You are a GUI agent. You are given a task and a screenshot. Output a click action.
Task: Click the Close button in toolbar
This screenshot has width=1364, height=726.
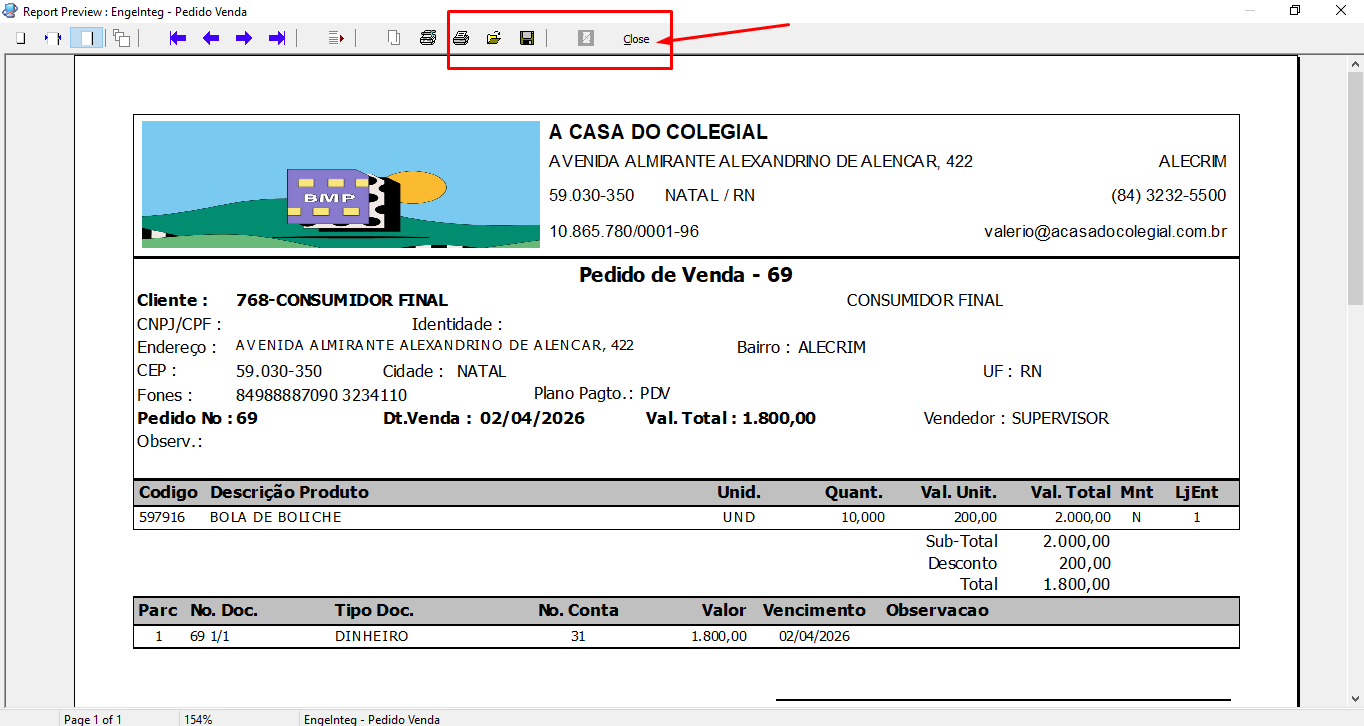(x=636, y=39)
